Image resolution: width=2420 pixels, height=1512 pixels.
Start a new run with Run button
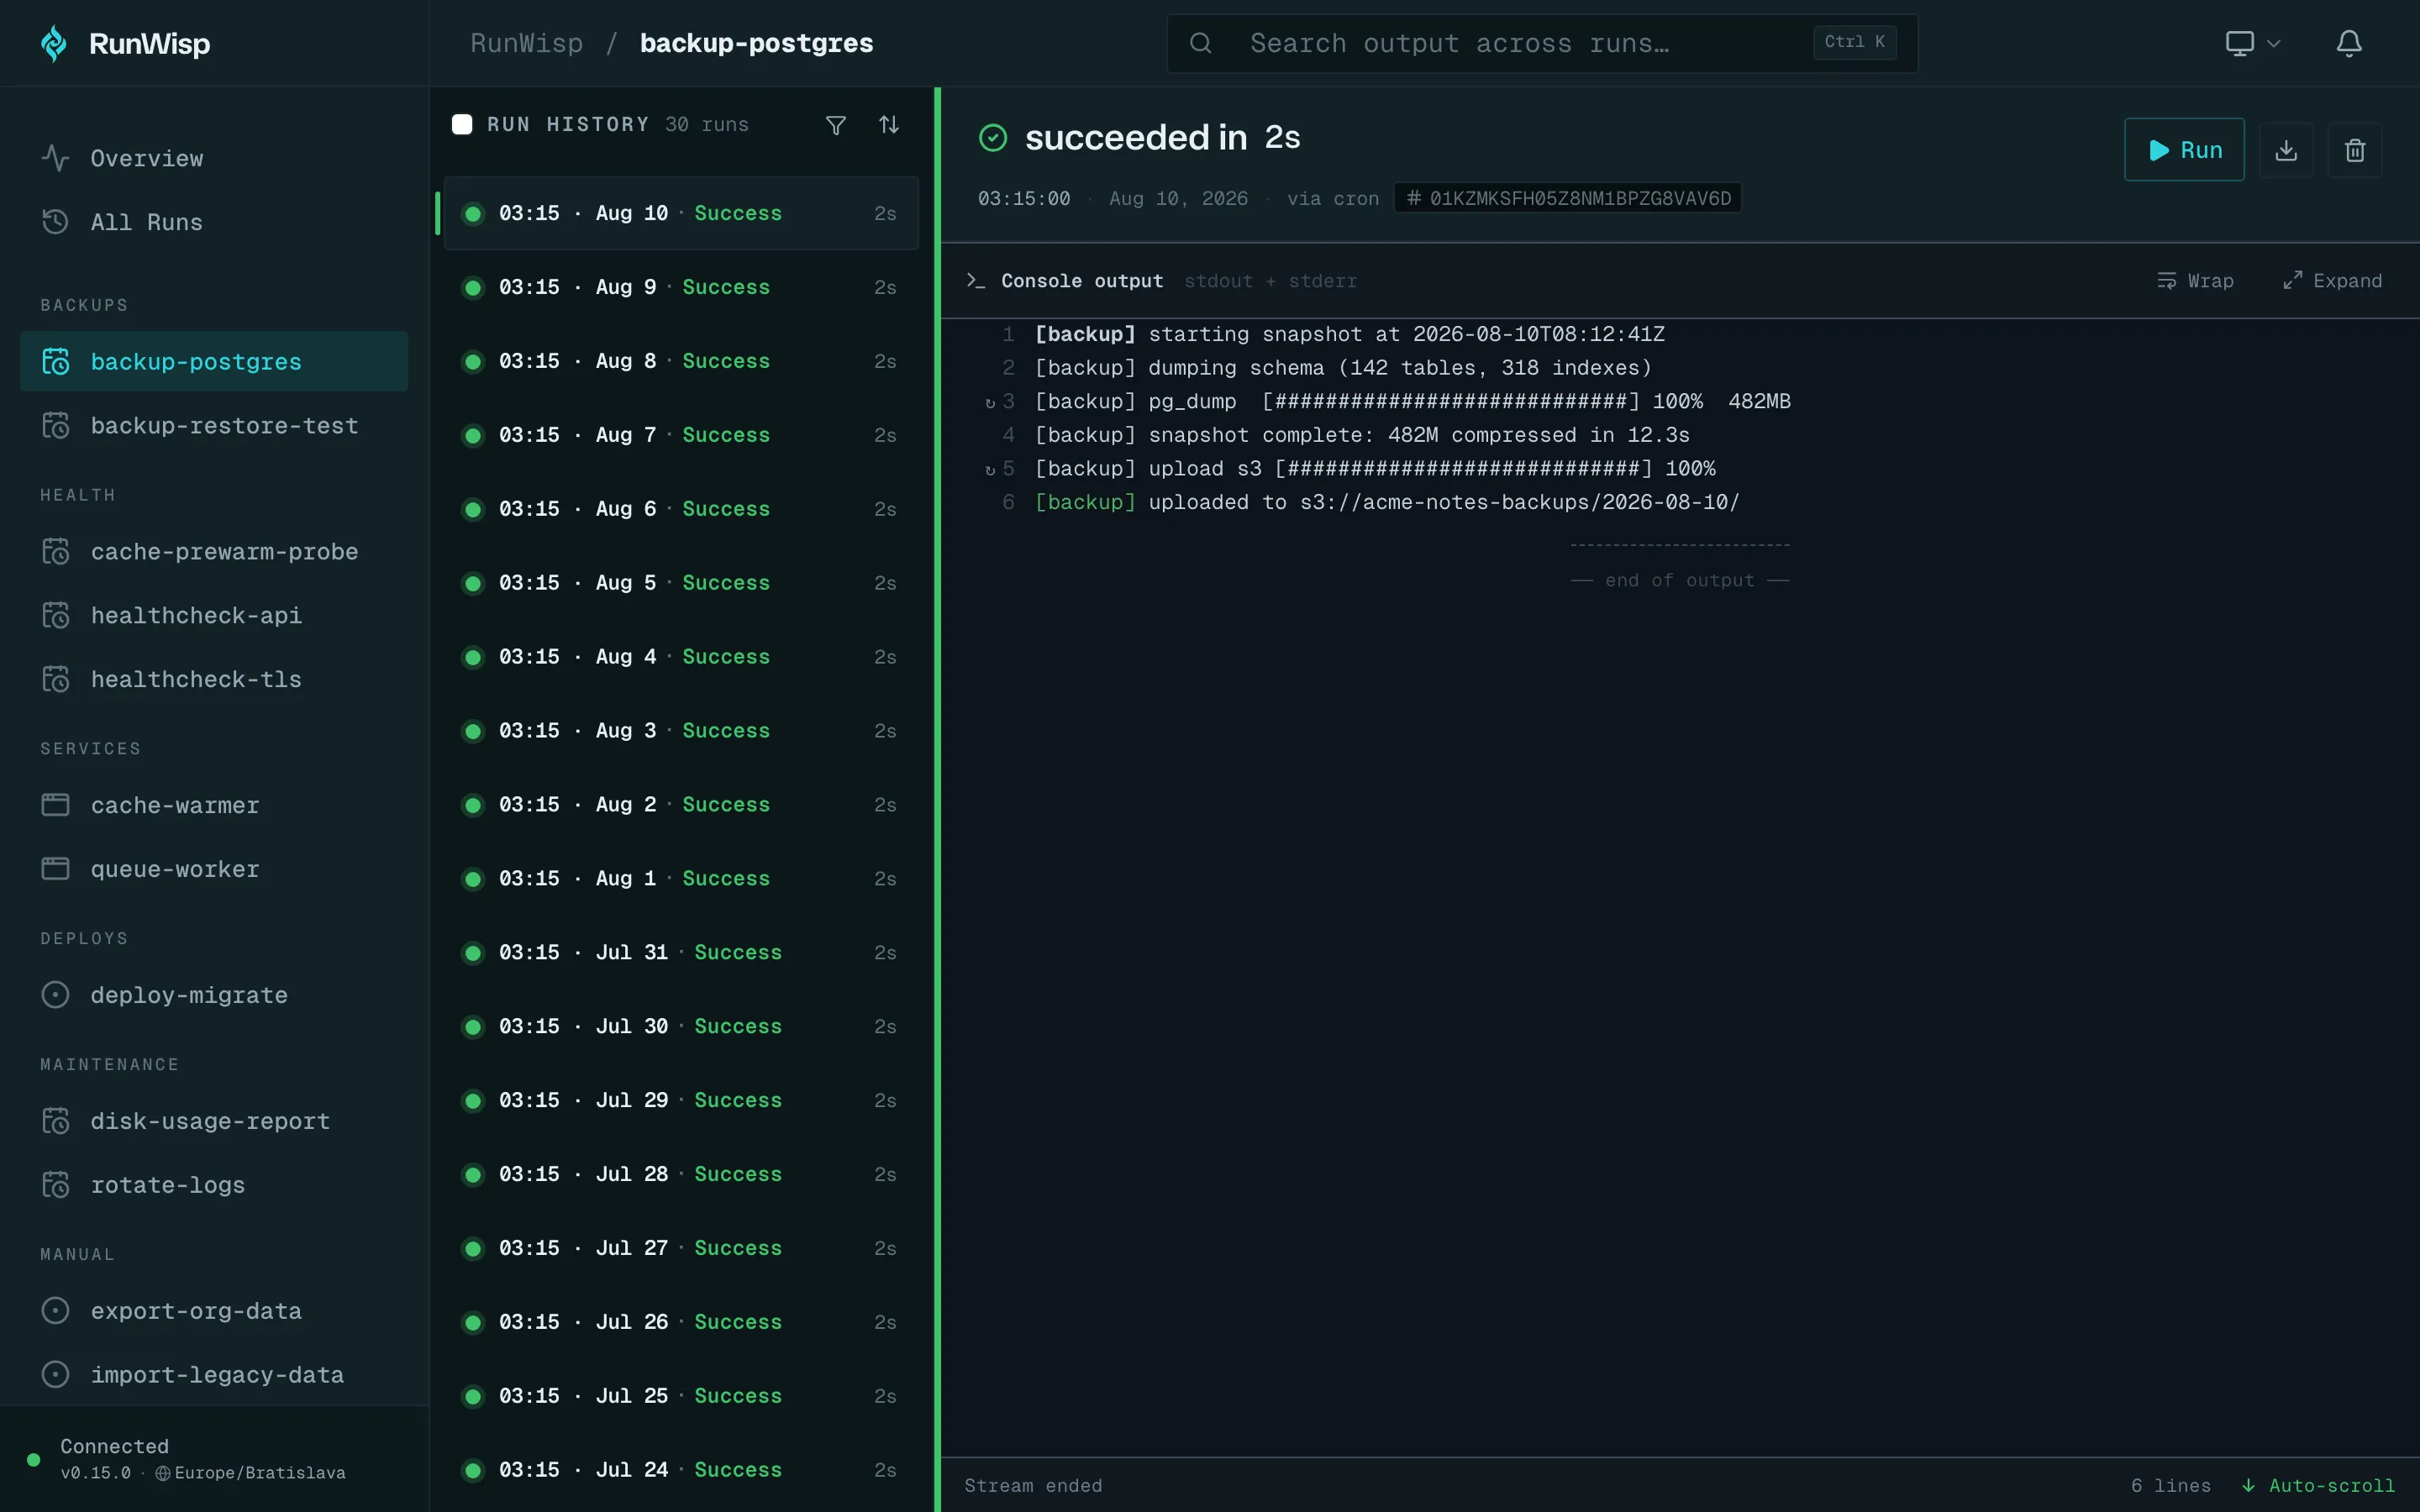(x=2184, y=150)
